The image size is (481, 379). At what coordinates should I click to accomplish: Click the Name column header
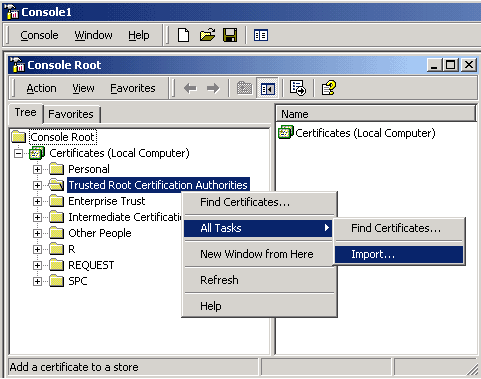pyautogui.click(x=376, y=114)
